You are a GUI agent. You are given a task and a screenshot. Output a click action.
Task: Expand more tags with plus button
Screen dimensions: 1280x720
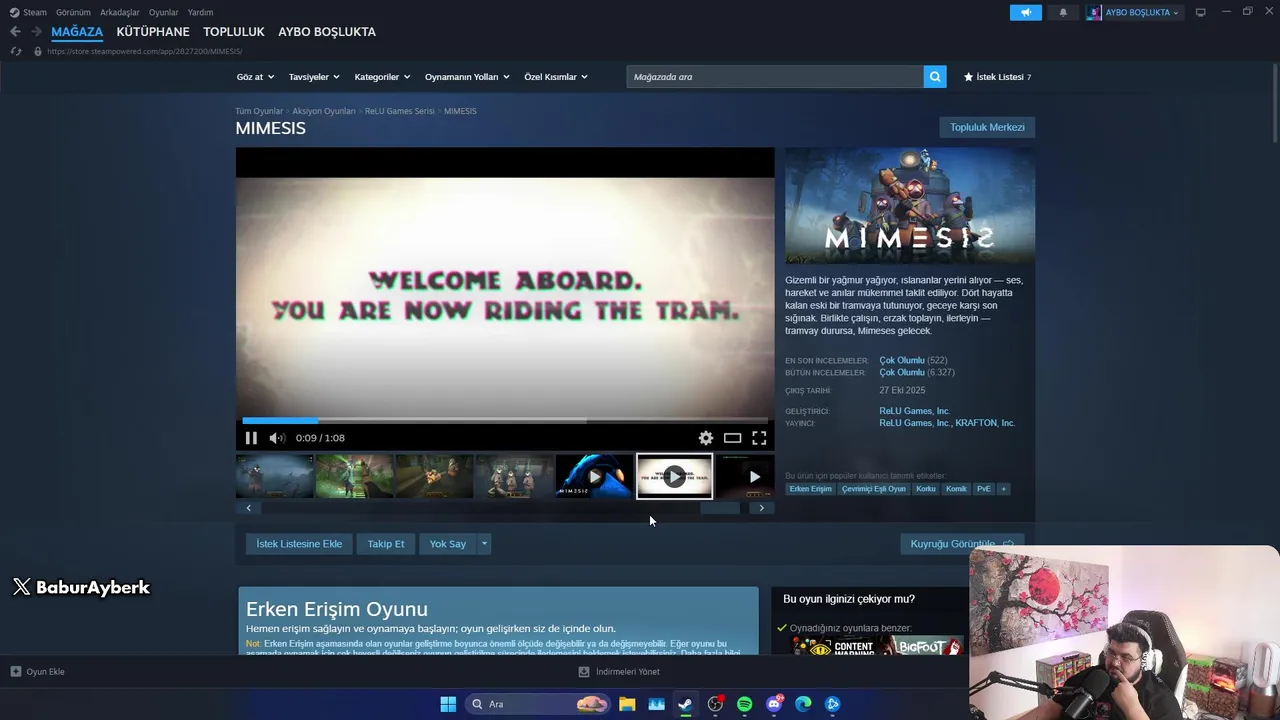[1003, 489]
